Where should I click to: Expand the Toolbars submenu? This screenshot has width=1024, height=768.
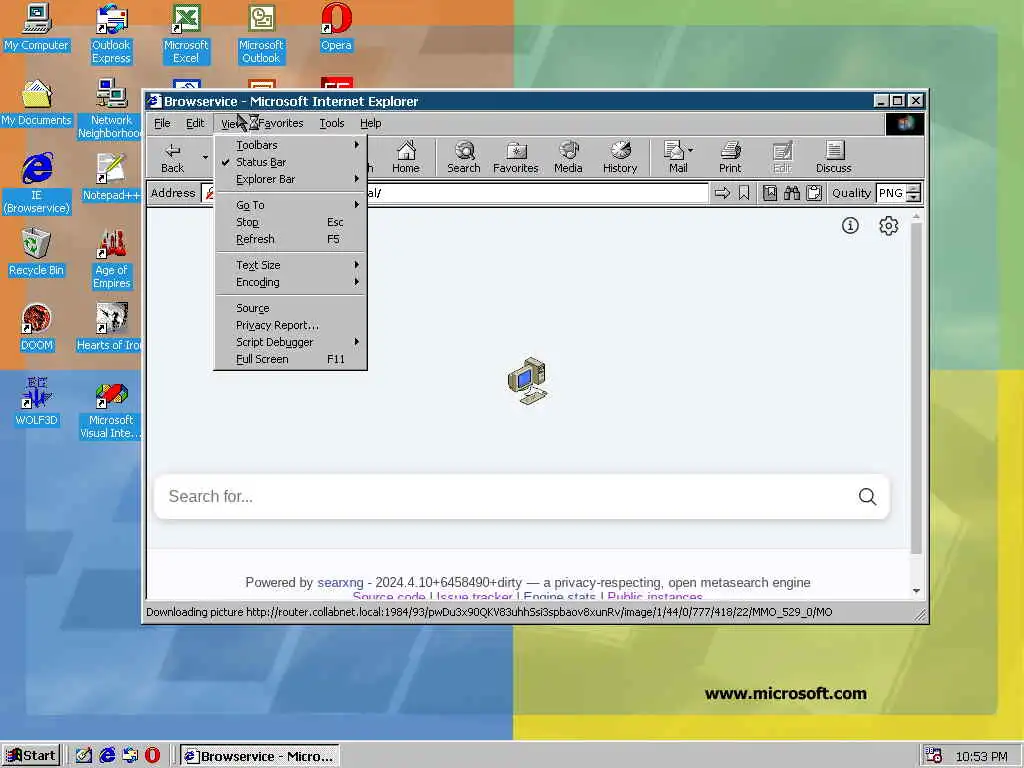point(291,145)
